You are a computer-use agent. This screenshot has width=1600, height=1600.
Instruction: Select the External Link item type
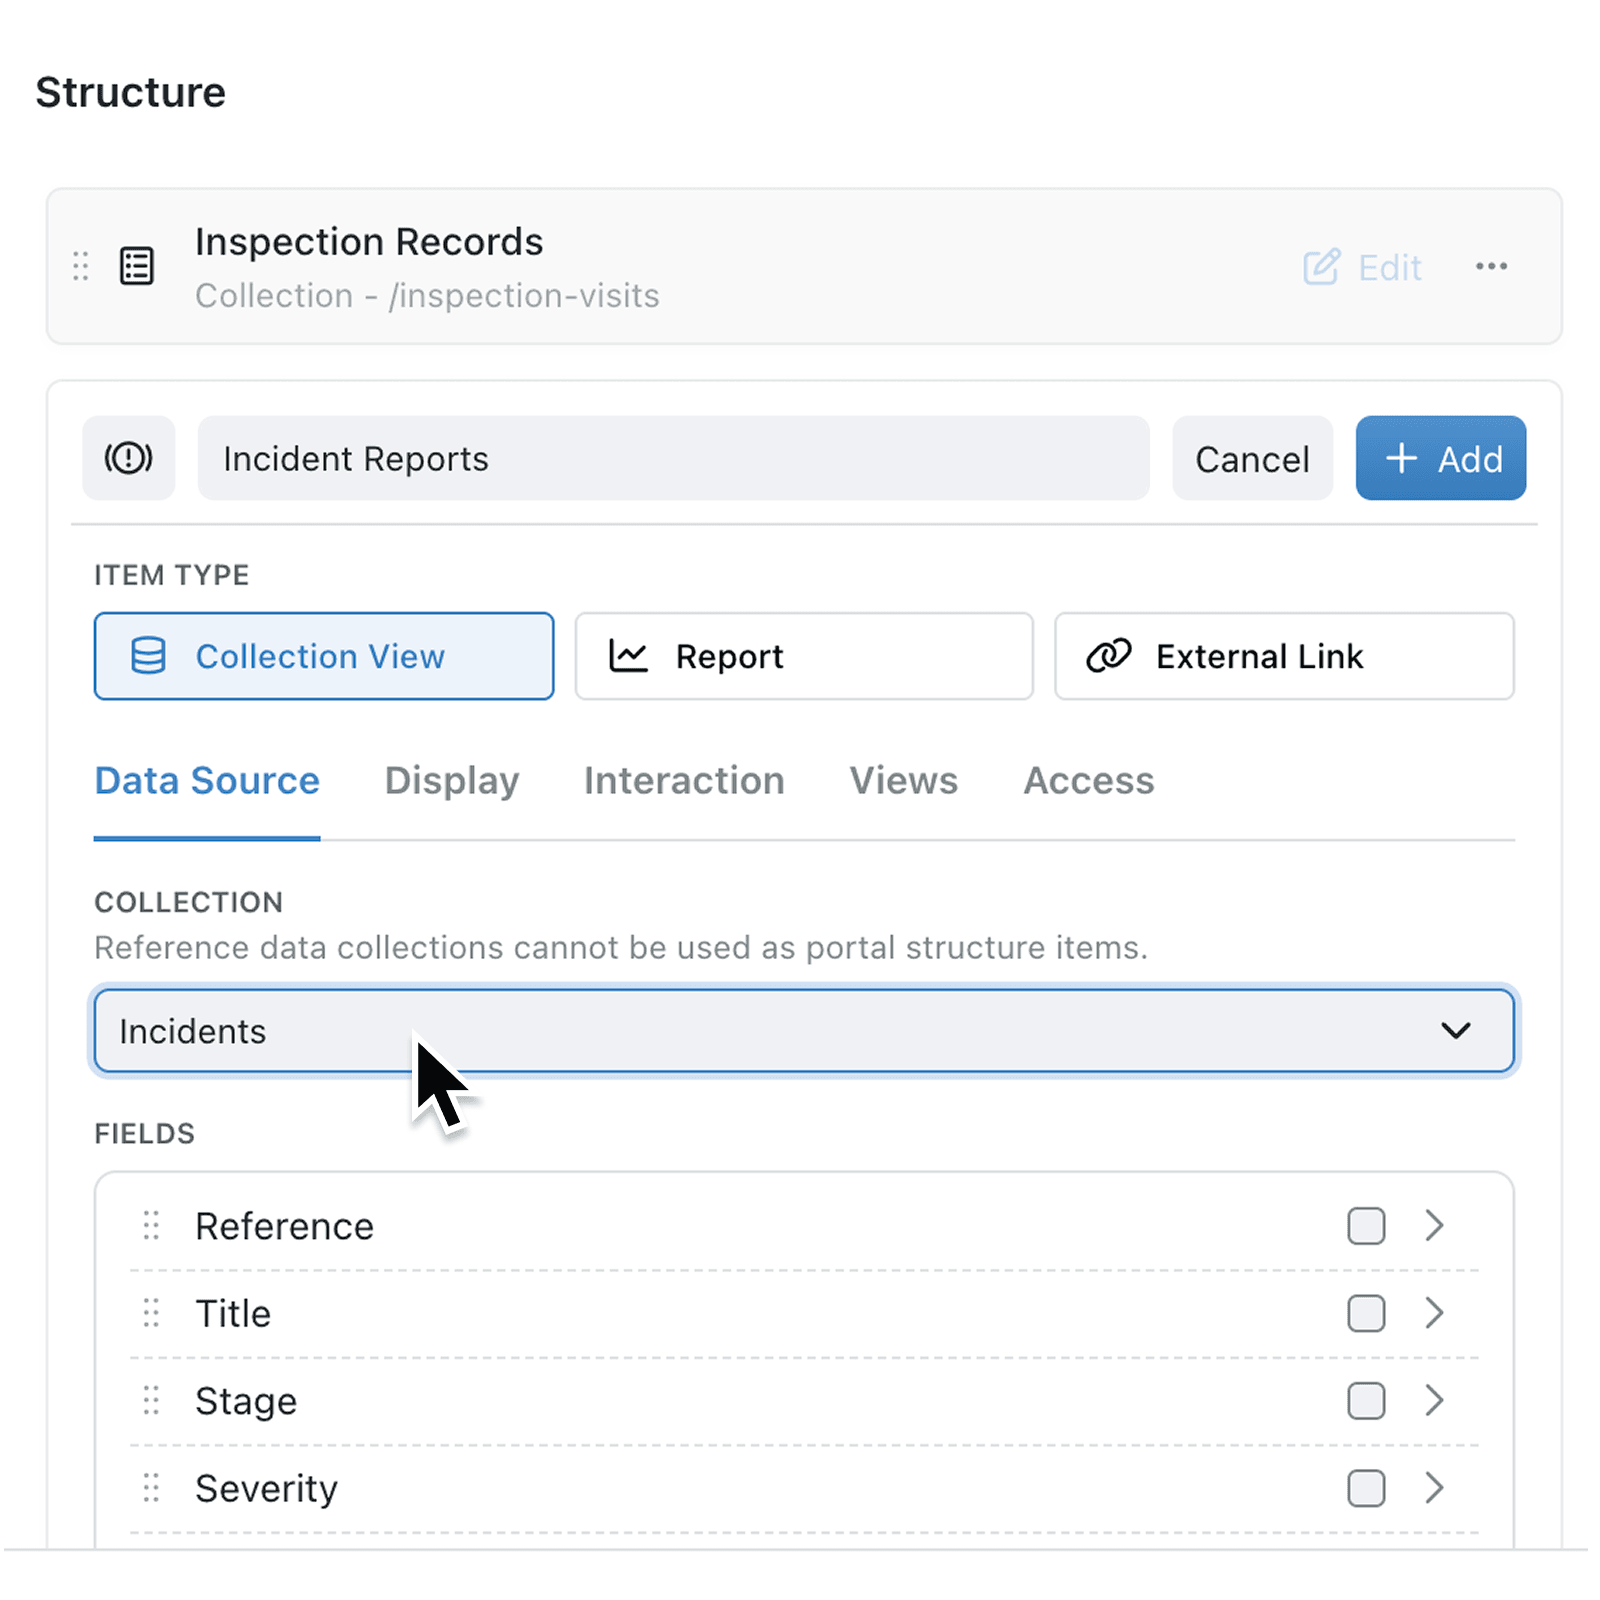click(1283, 656)
